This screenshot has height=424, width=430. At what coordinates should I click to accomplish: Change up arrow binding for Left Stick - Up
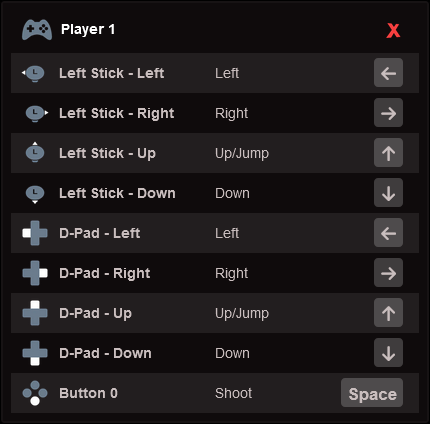tap(388, 153)
